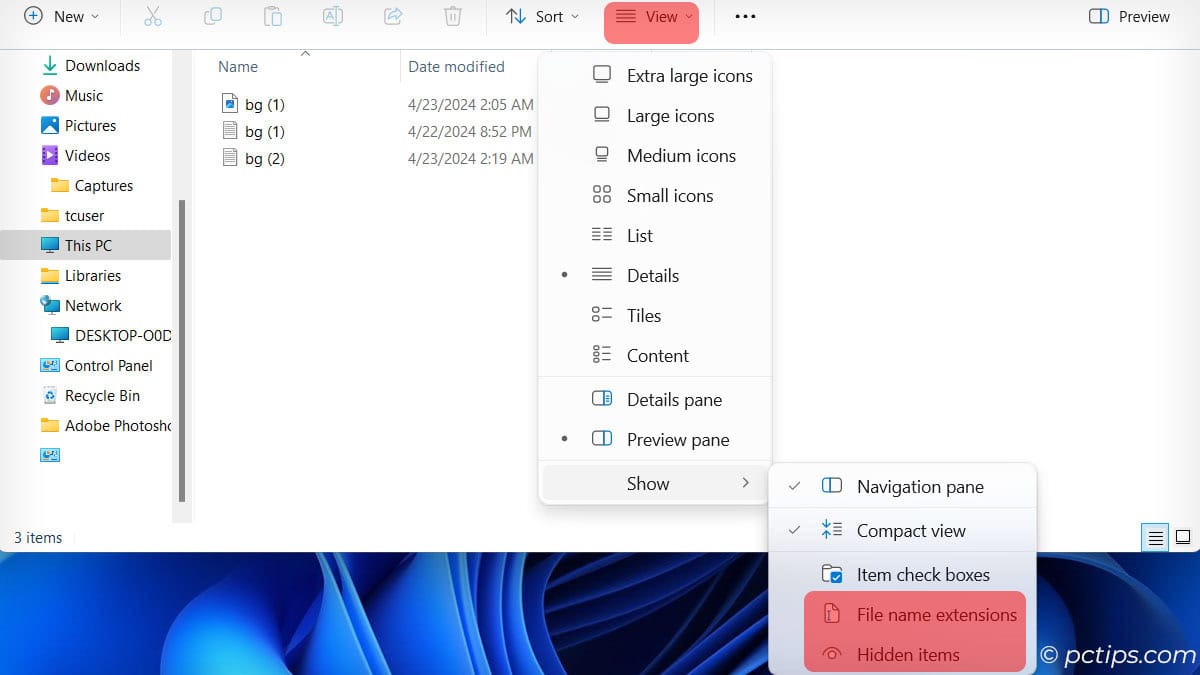Click the Cut icon in the toolbar
This screenshot has height=675, width=1200.
pyautogui.click(x=152, y=16)
